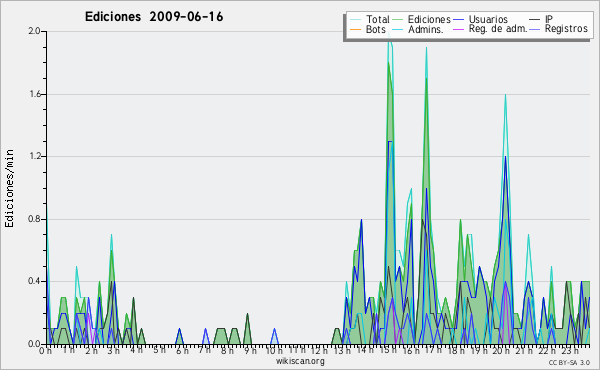Click the y-axis value 1.6
The width and height of the screenshot is (600, 370).
pos(34,94)
